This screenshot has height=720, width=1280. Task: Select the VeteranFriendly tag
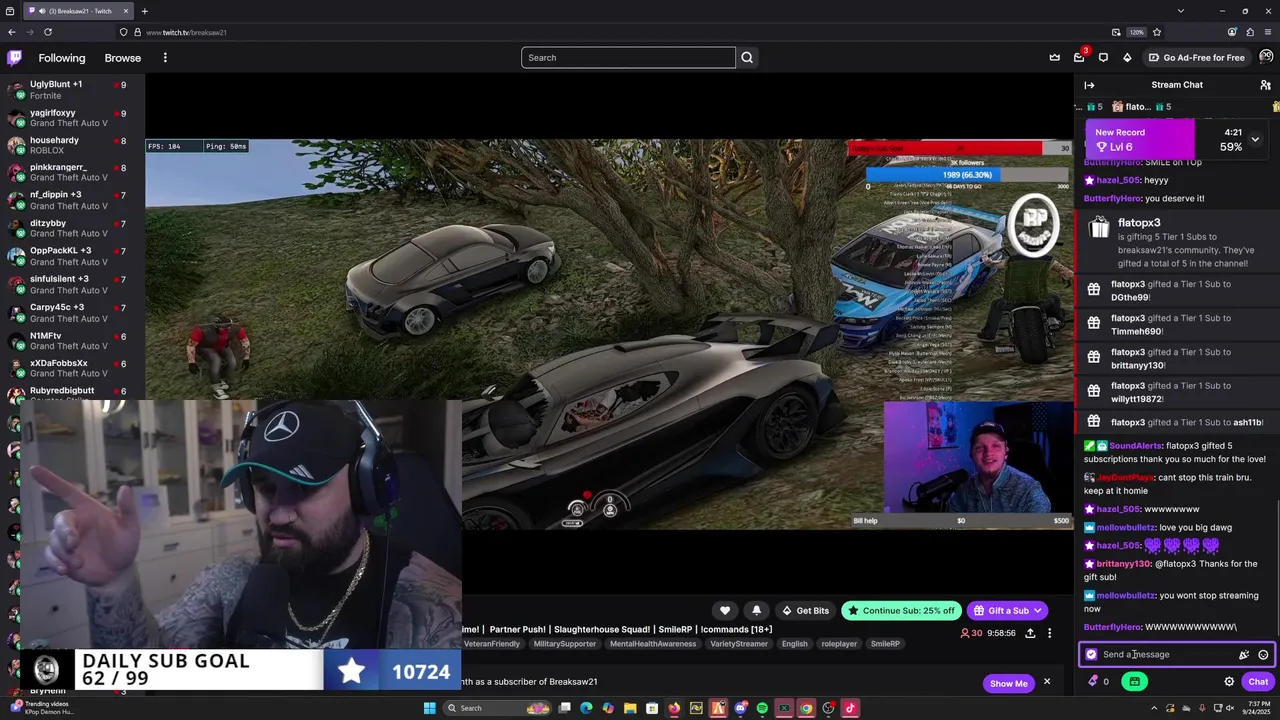point(491,644)
